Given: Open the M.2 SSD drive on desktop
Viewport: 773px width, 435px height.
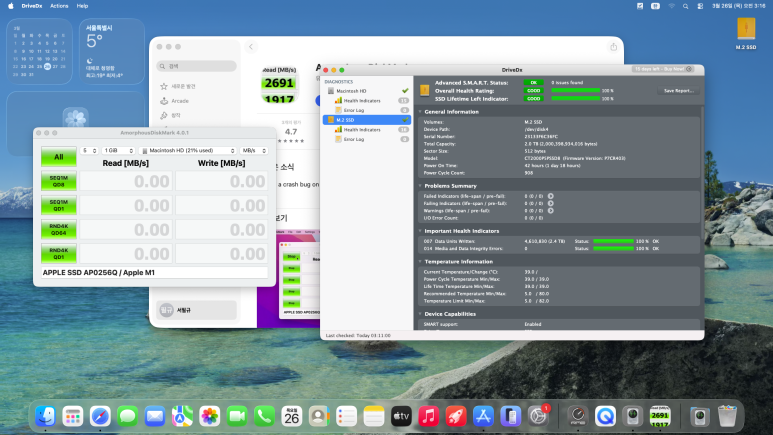Looking at the screenshot, I should [x=746, y=34].
